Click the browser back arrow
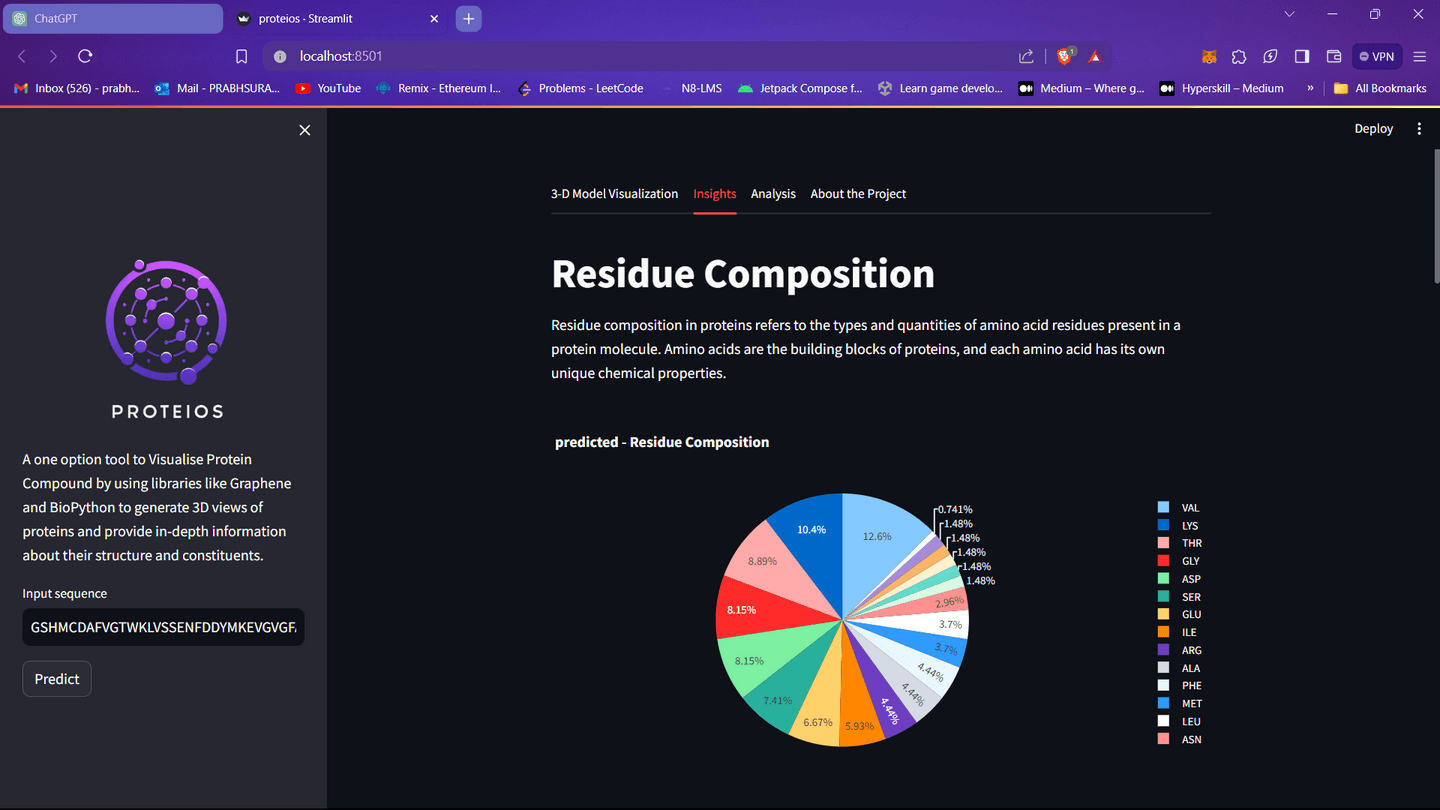This screenshot has height=810, width=1440. pos(22,57)
